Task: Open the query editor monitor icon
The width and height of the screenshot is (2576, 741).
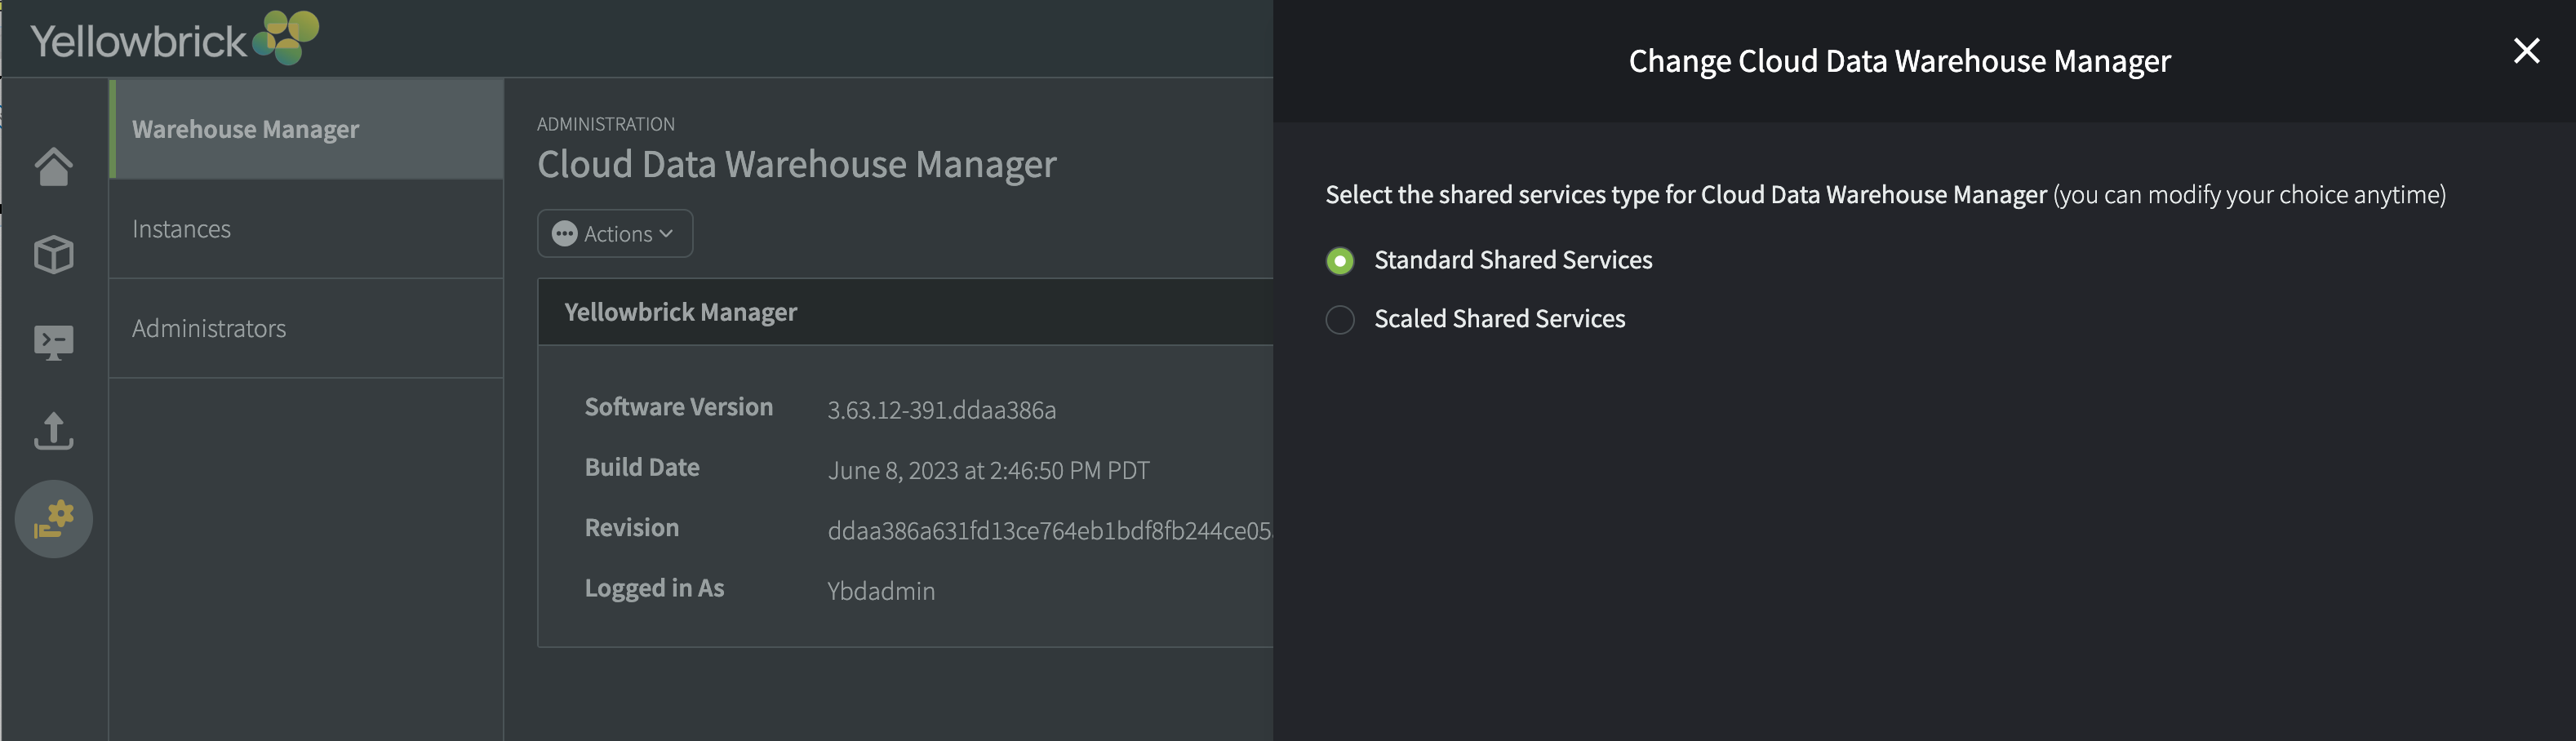Action: coord(54,342)
